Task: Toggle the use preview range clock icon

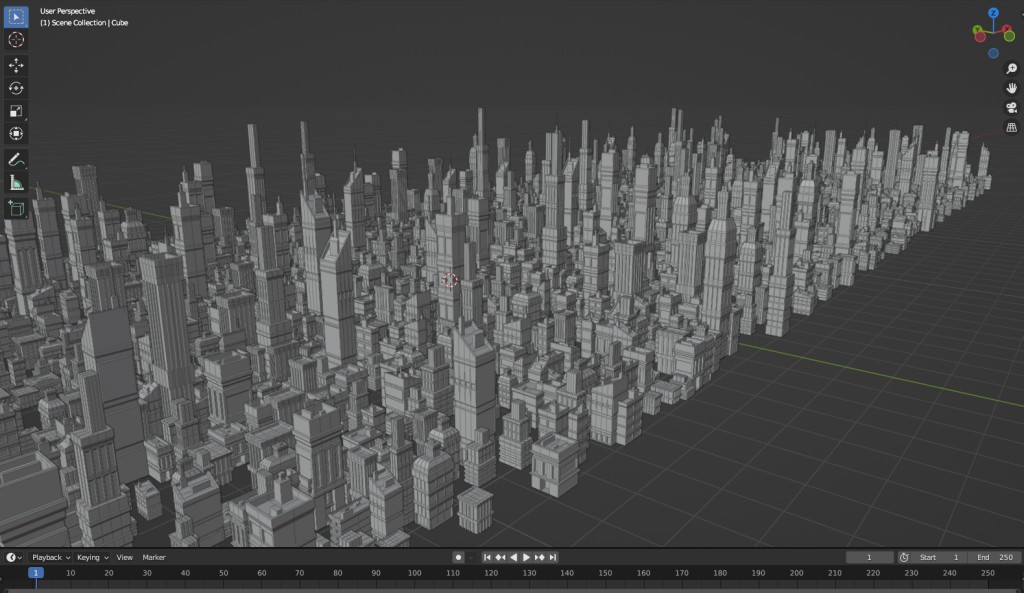Action: click(x=904, y=557)
